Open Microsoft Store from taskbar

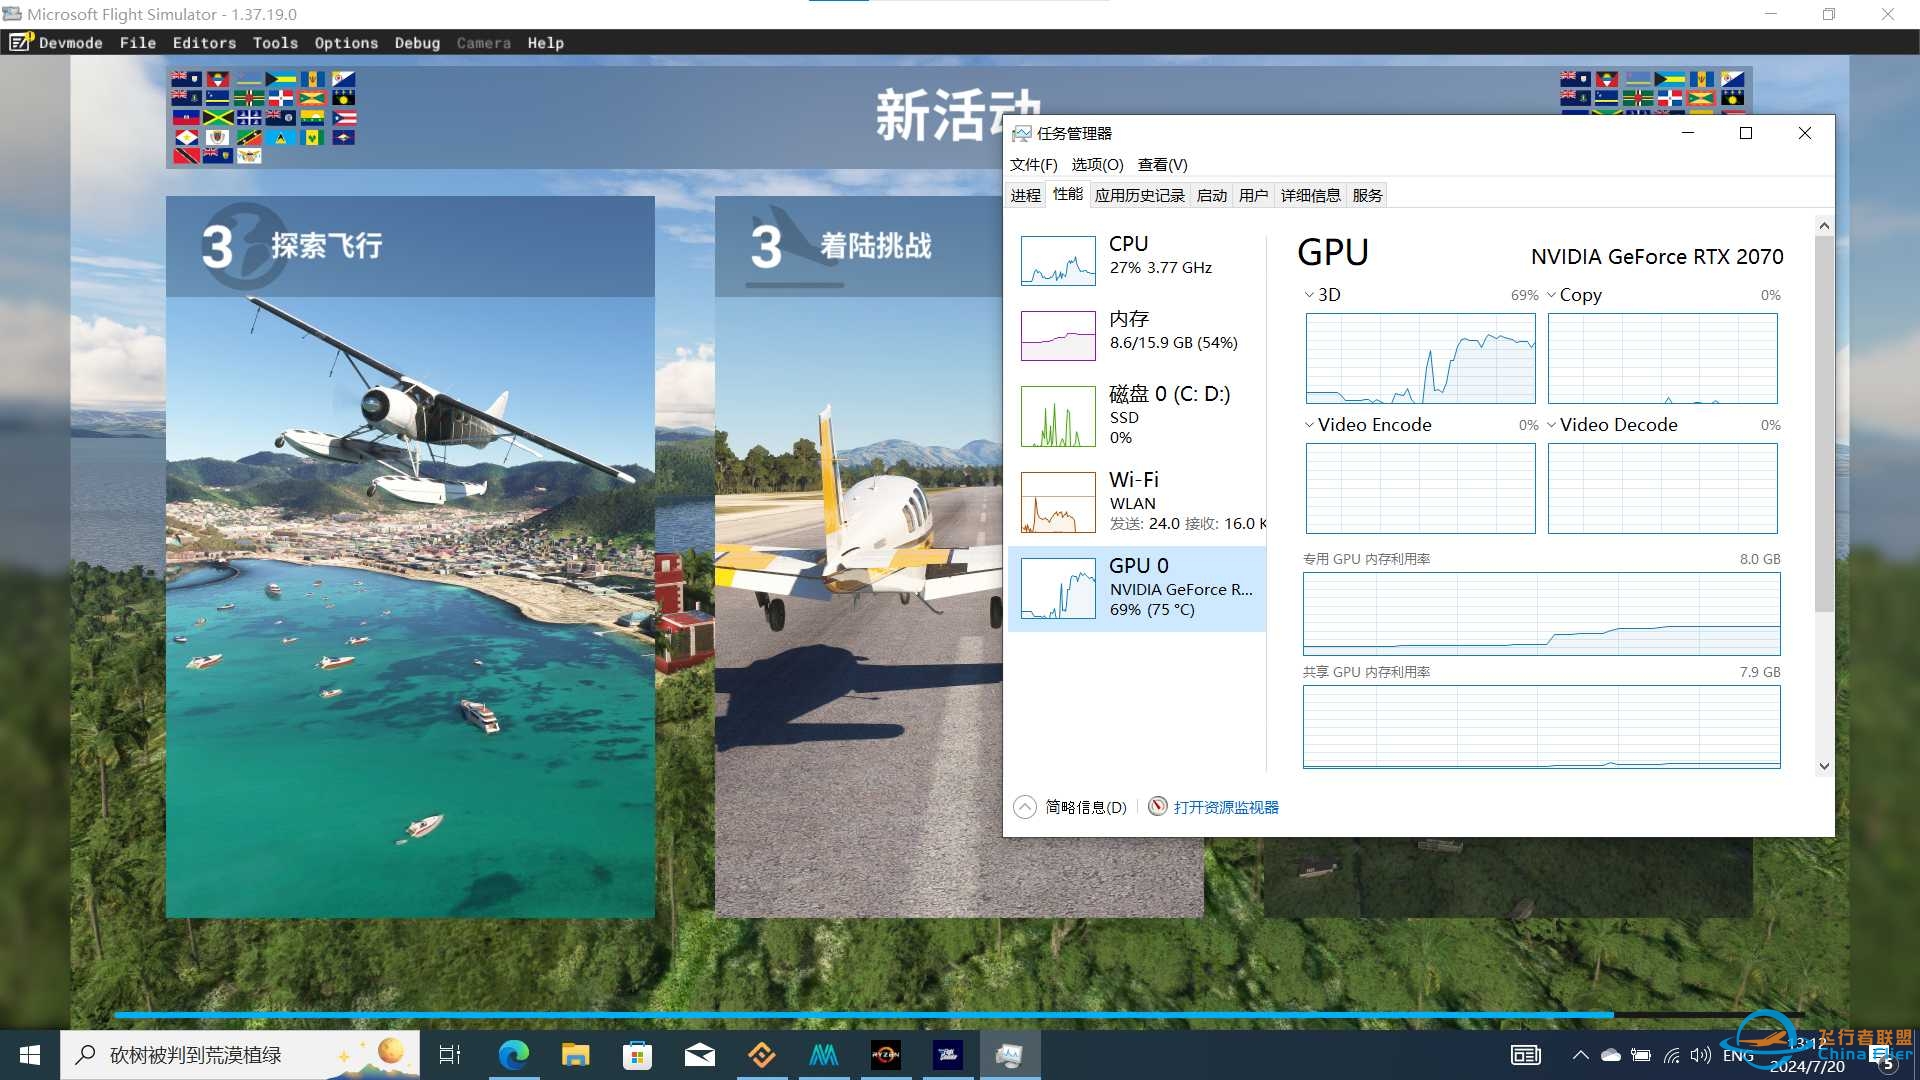click(637, 1055)
